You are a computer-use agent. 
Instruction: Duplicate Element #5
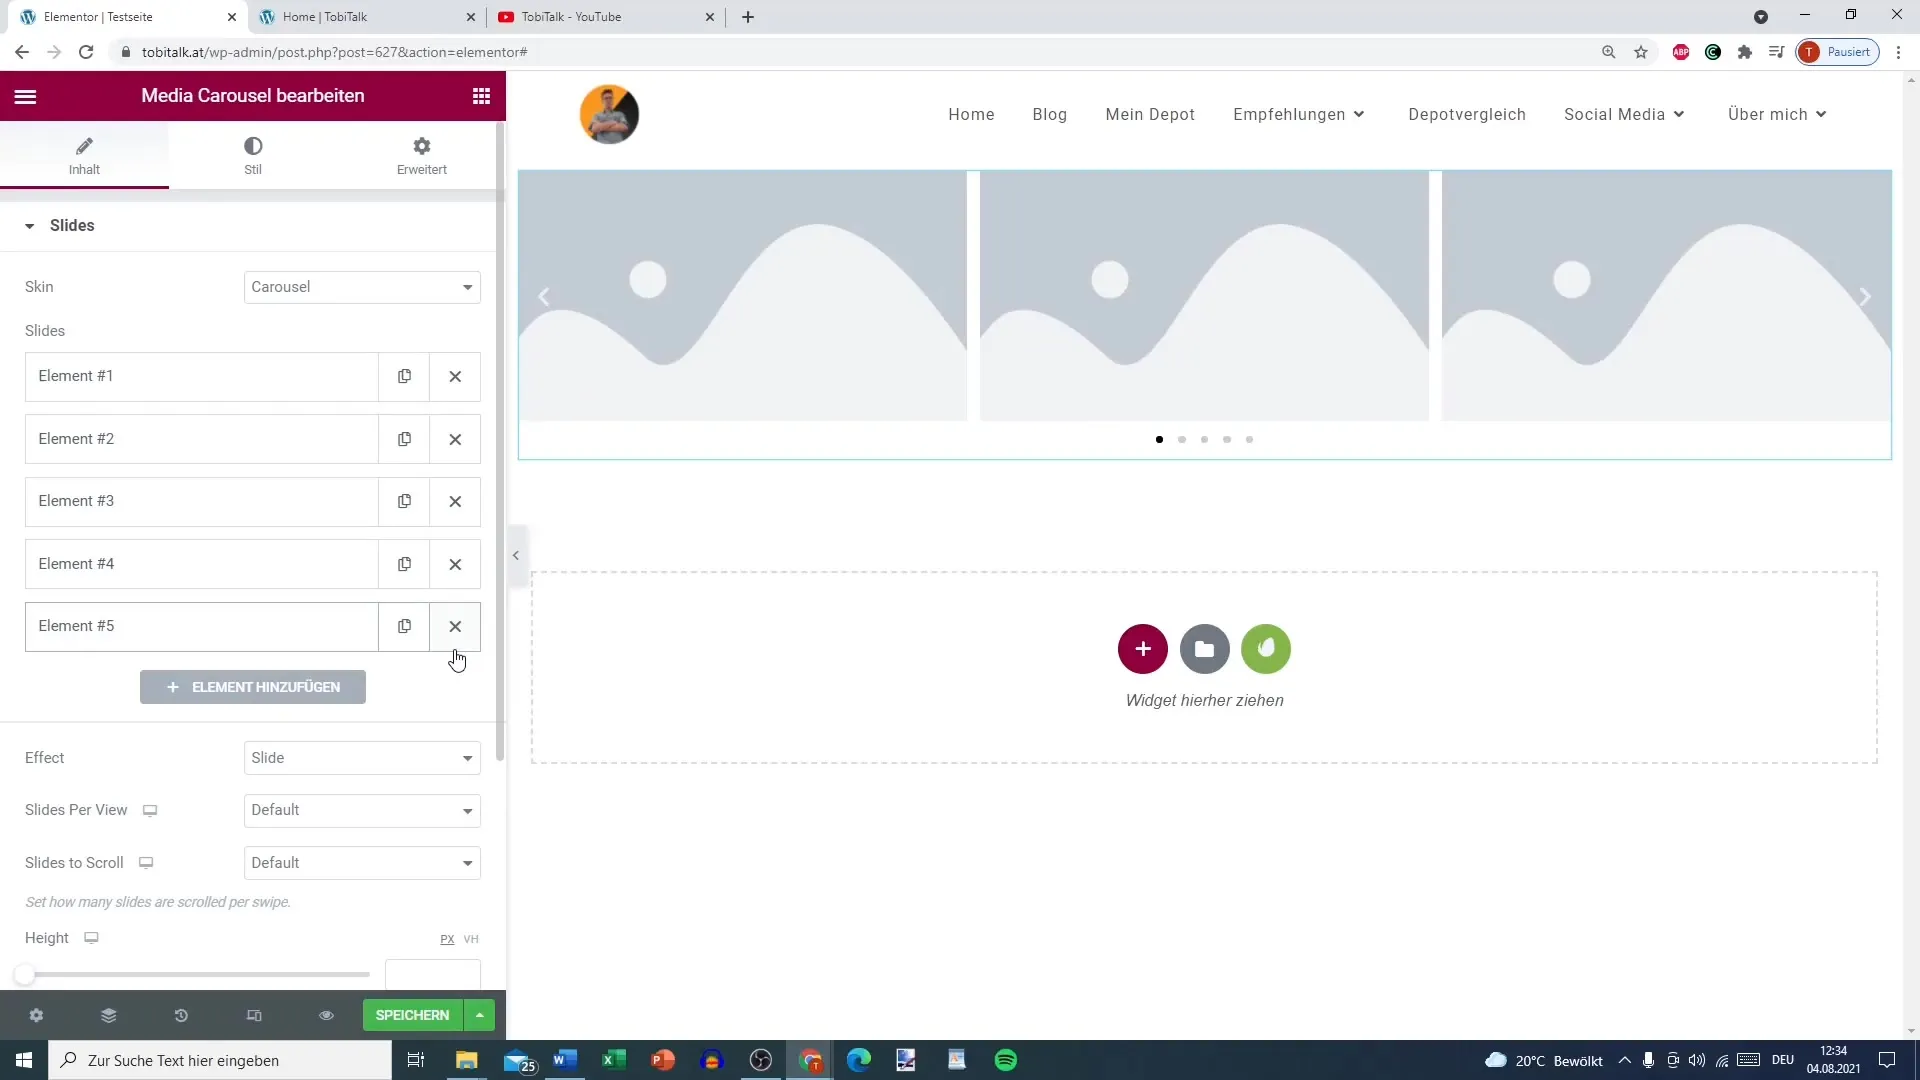pos(404,626)
